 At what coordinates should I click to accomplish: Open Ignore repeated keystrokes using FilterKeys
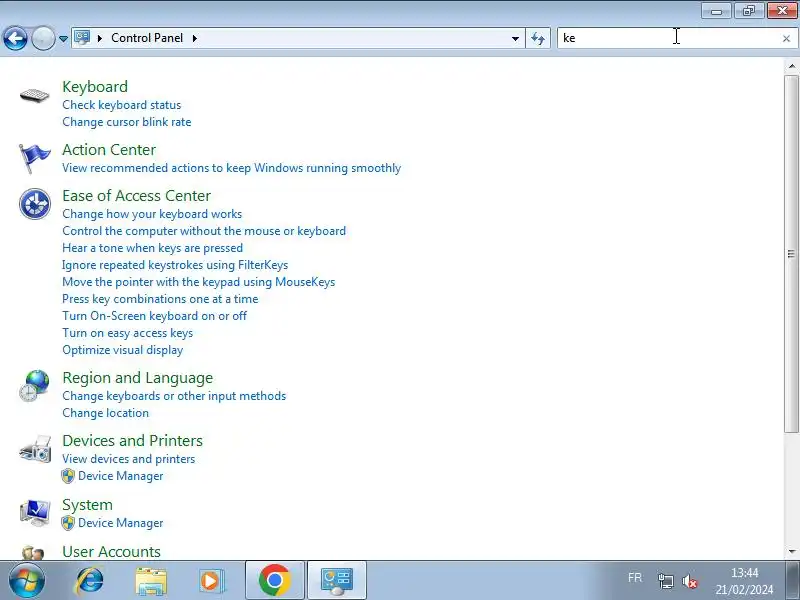(175, 265)
